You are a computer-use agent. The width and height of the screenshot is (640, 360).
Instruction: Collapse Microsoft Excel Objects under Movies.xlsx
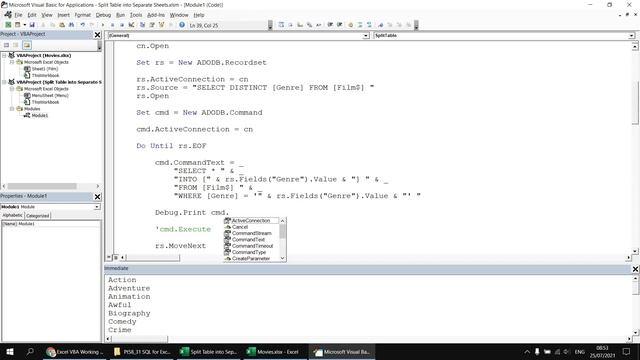pyautogui.click(x=12, y=62)
